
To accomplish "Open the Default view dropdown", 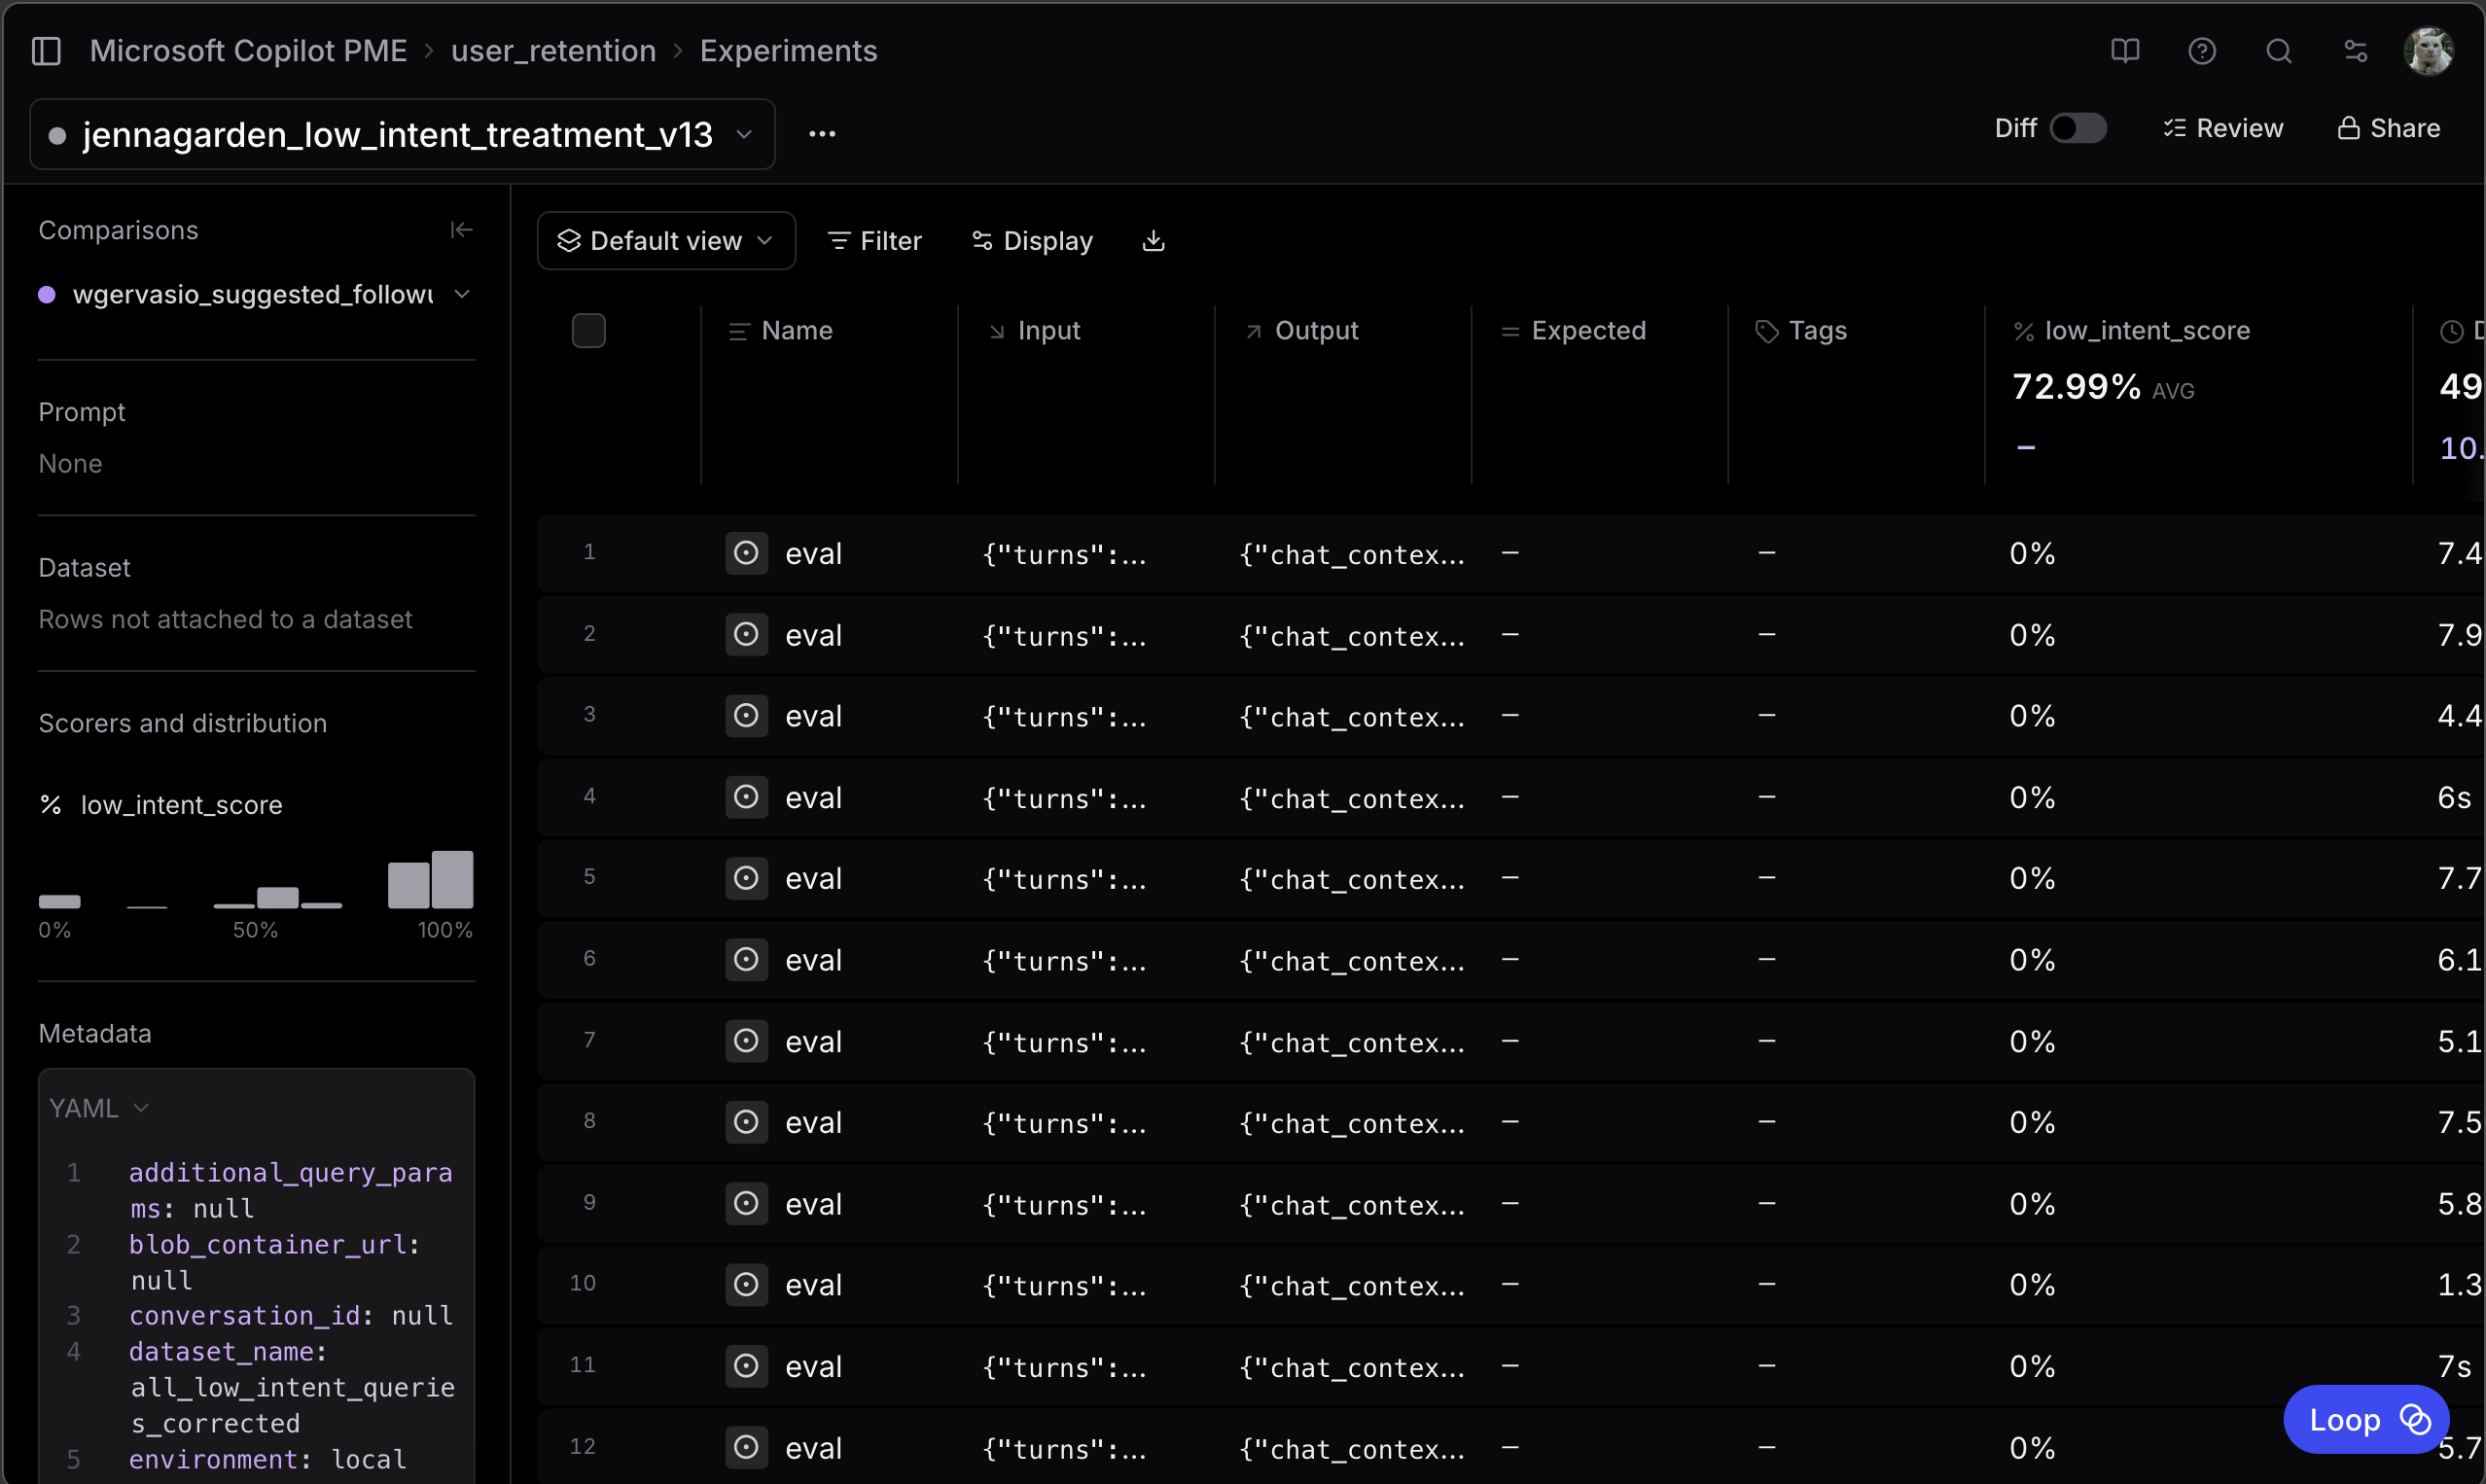I will point(666,240).
